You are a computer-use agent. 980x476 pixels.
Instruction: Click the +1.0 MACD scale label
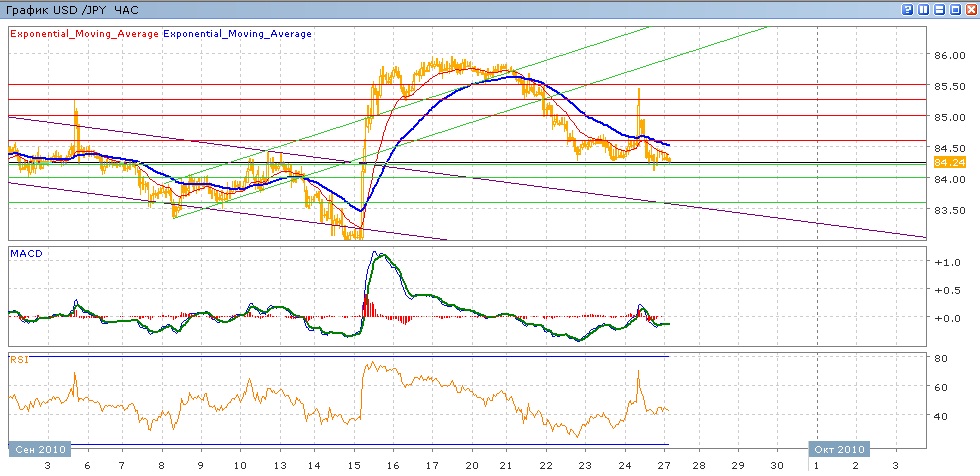pyautogui.click(x=945, y=262)
